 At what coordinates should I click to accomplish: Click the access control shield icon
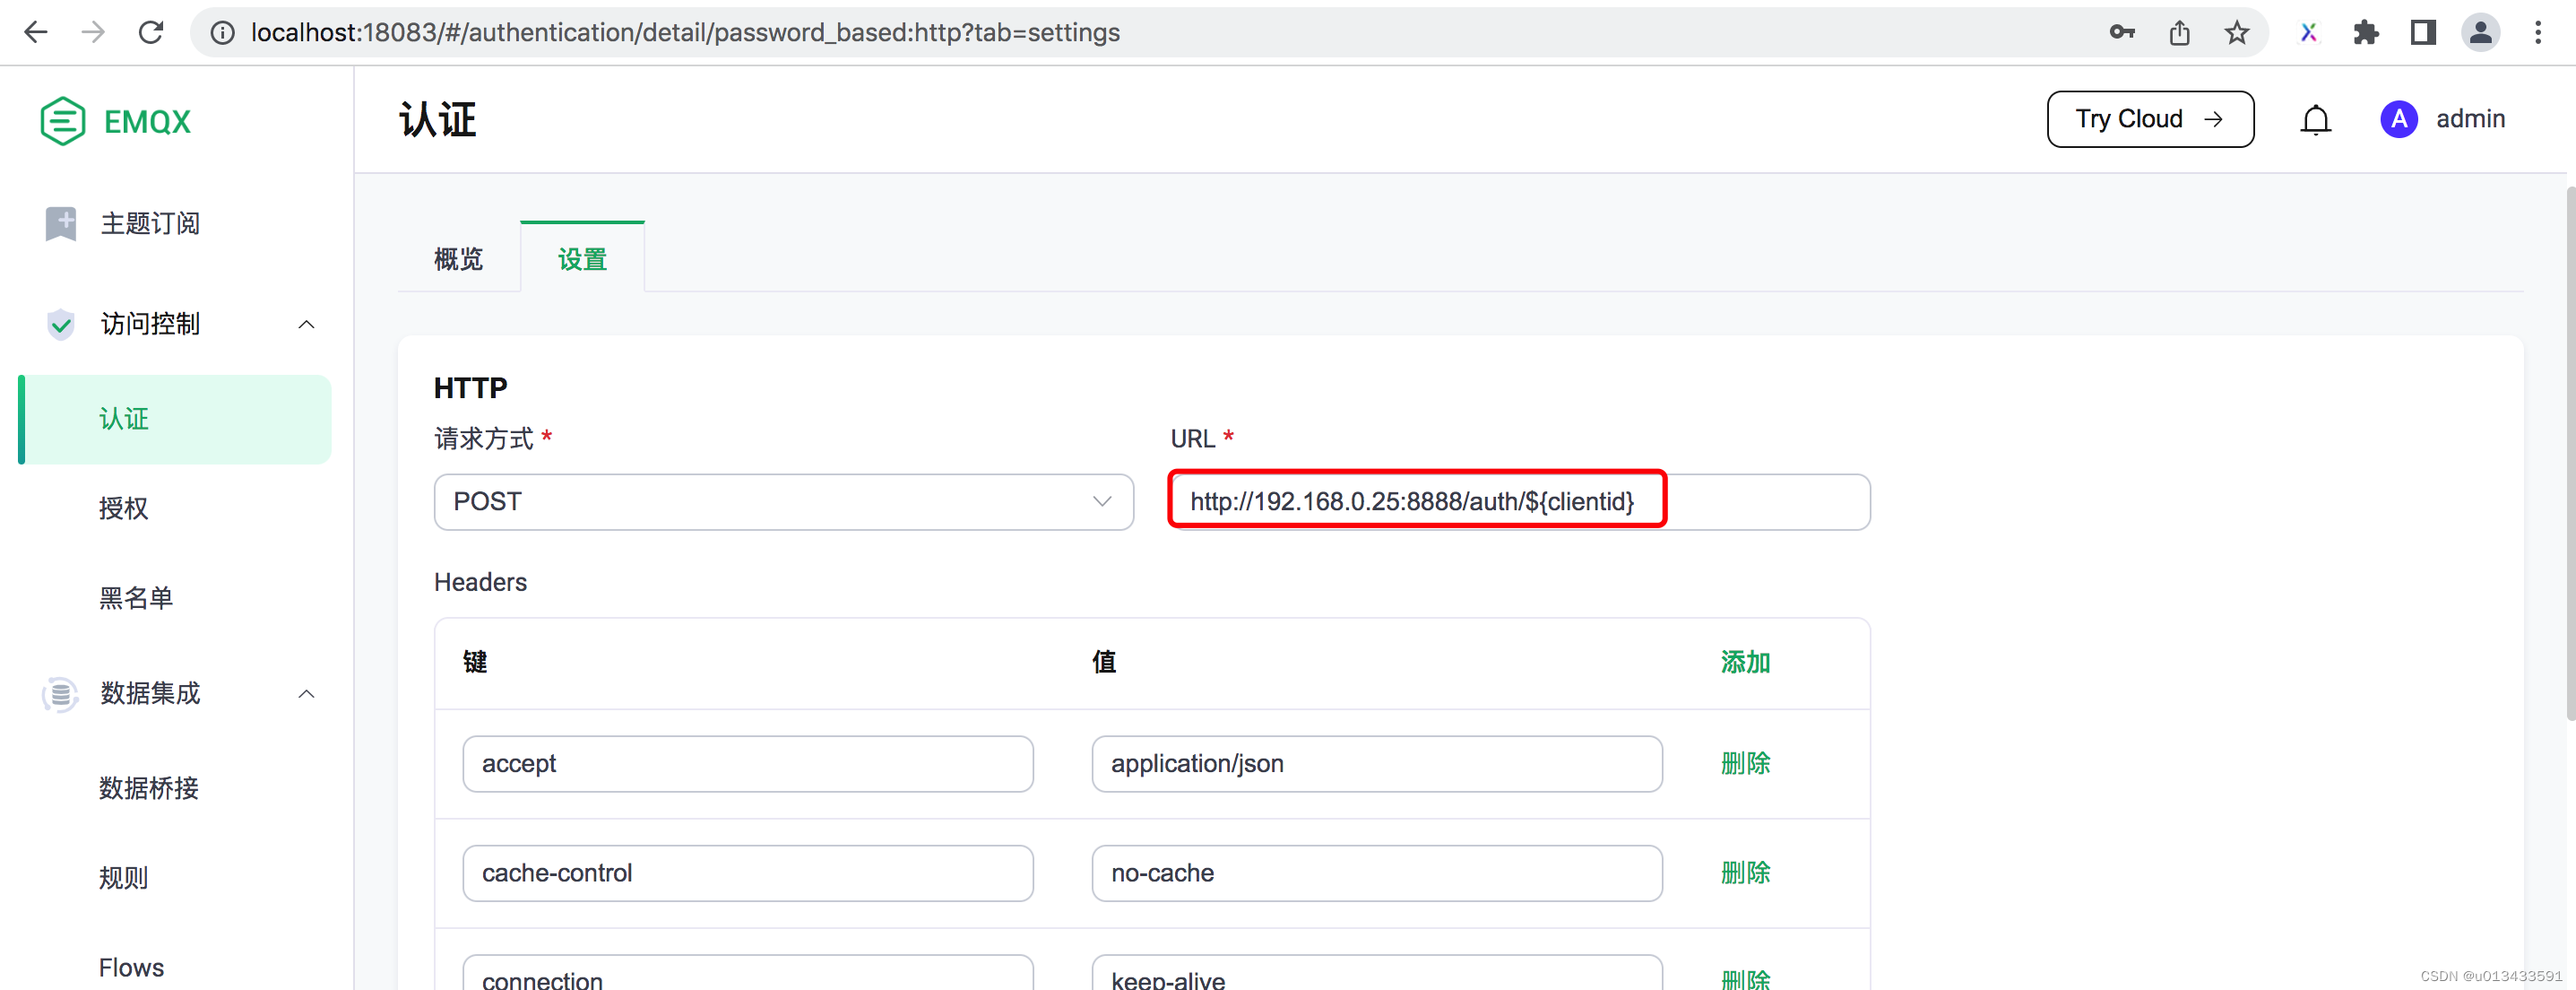coord(61,324)
